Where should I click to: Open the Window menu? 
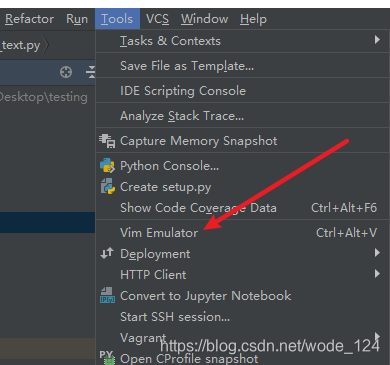point(204,19)
